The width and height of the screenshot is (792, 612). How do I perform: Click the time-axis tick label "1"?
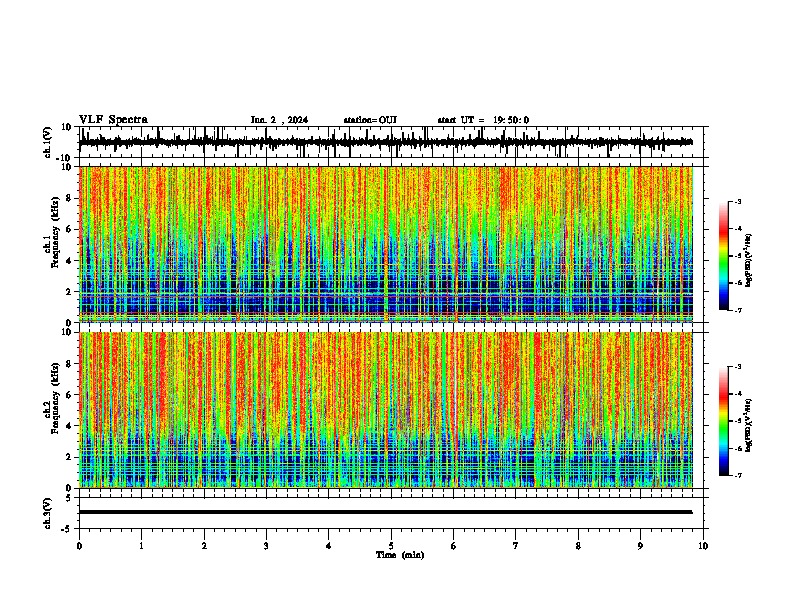coord(141,546)
